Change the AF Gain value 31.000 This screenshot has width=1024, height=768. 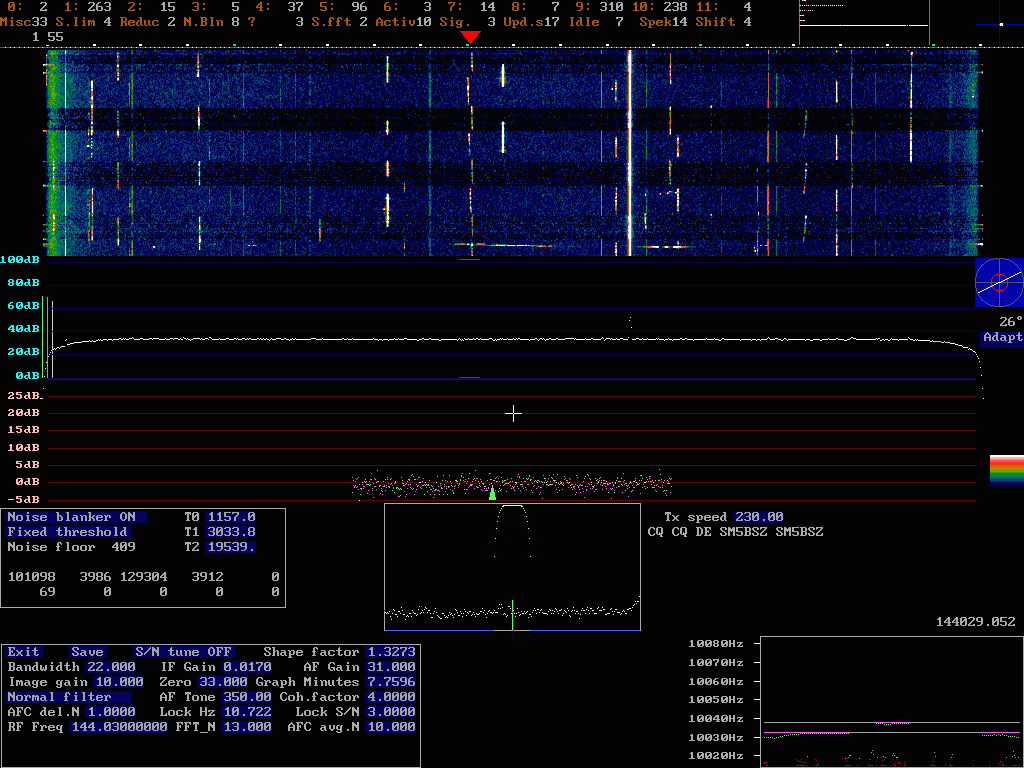pos(391,667)
